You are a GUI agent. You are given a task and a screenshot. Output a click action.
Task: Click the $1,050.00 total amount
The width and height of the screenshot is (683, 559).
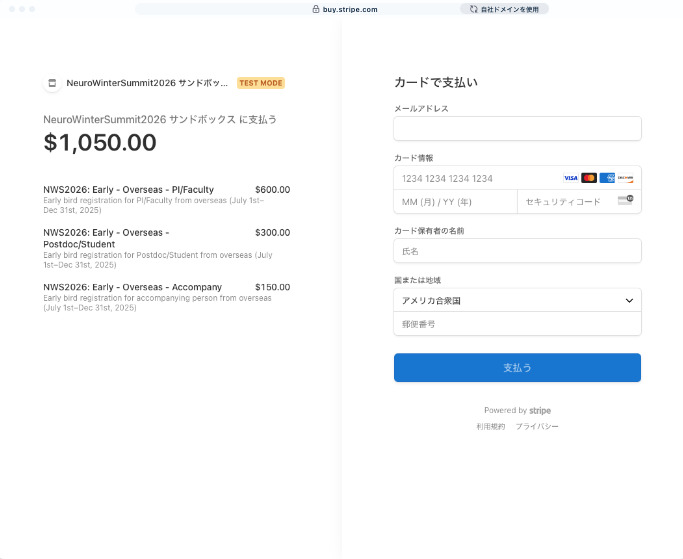point(100,142)
